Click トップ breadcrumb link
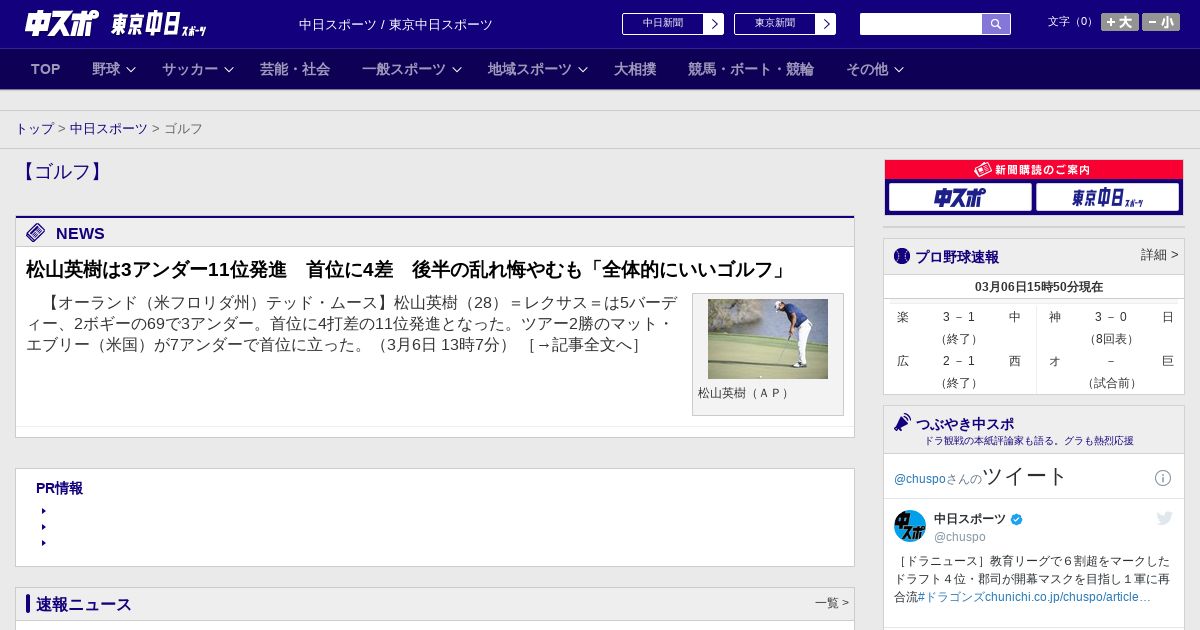 click(34, 129)
